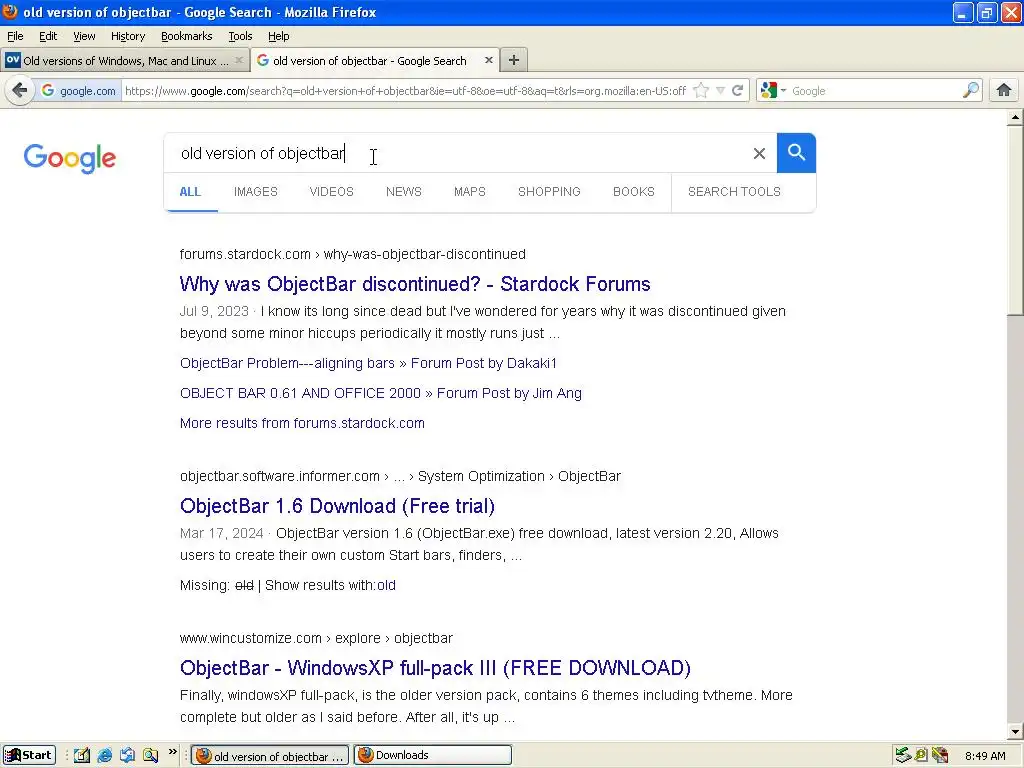Open the Downloads window from taskbar
Viewport: 1024px width, 768px height.
432,755
